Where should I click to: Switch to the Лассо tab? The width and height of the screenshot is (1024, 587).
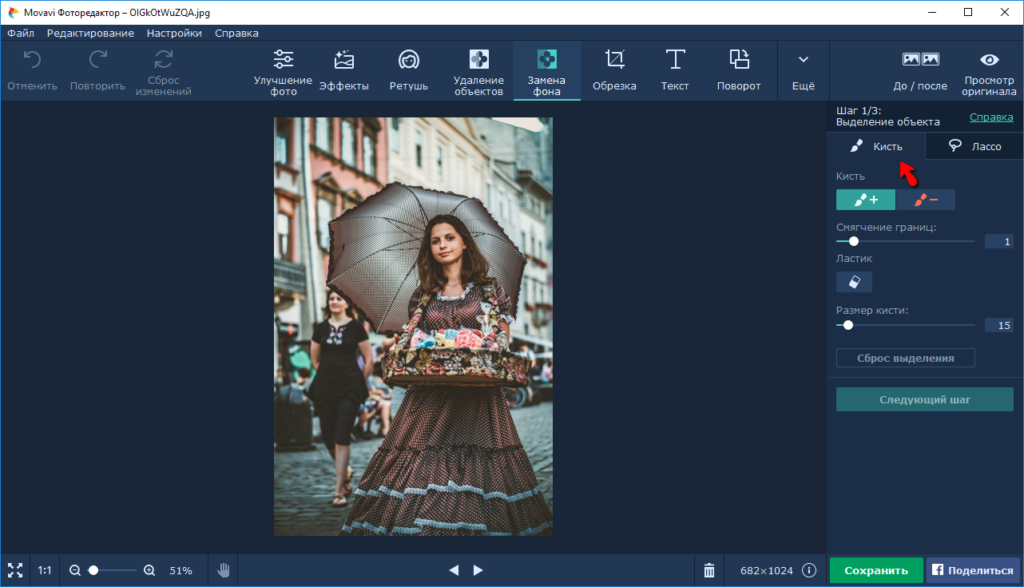click(x=974, y=146)
